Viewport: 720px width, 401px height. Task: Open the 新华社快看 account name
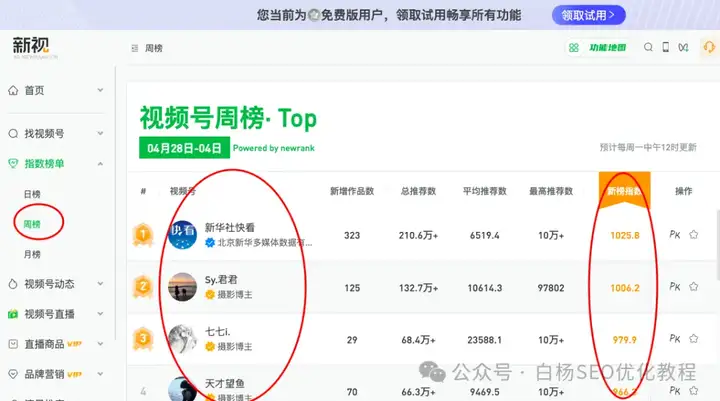[x=230, y=227]
